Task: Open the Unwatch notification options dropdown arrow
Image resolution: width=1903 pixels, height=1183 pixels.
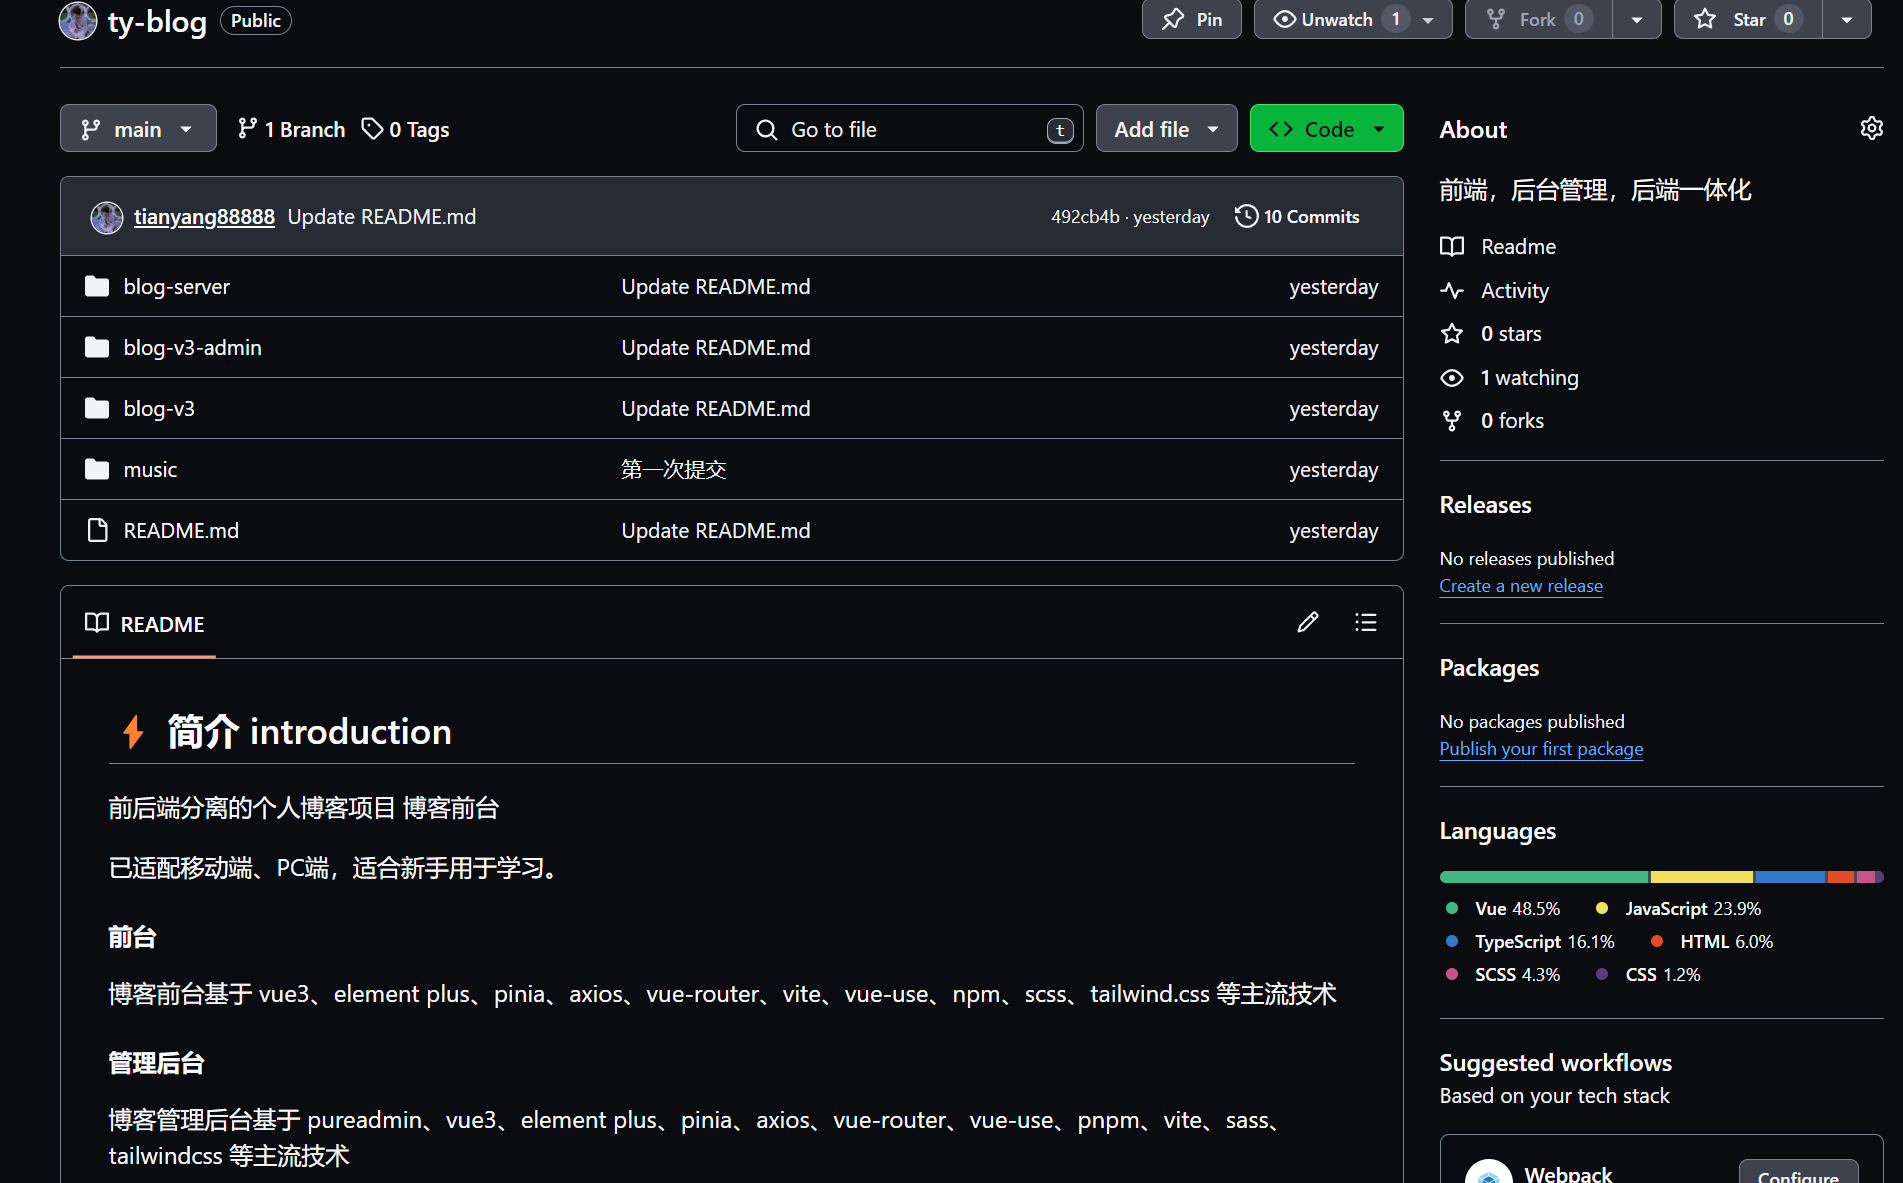Action: pos(1429,19)
